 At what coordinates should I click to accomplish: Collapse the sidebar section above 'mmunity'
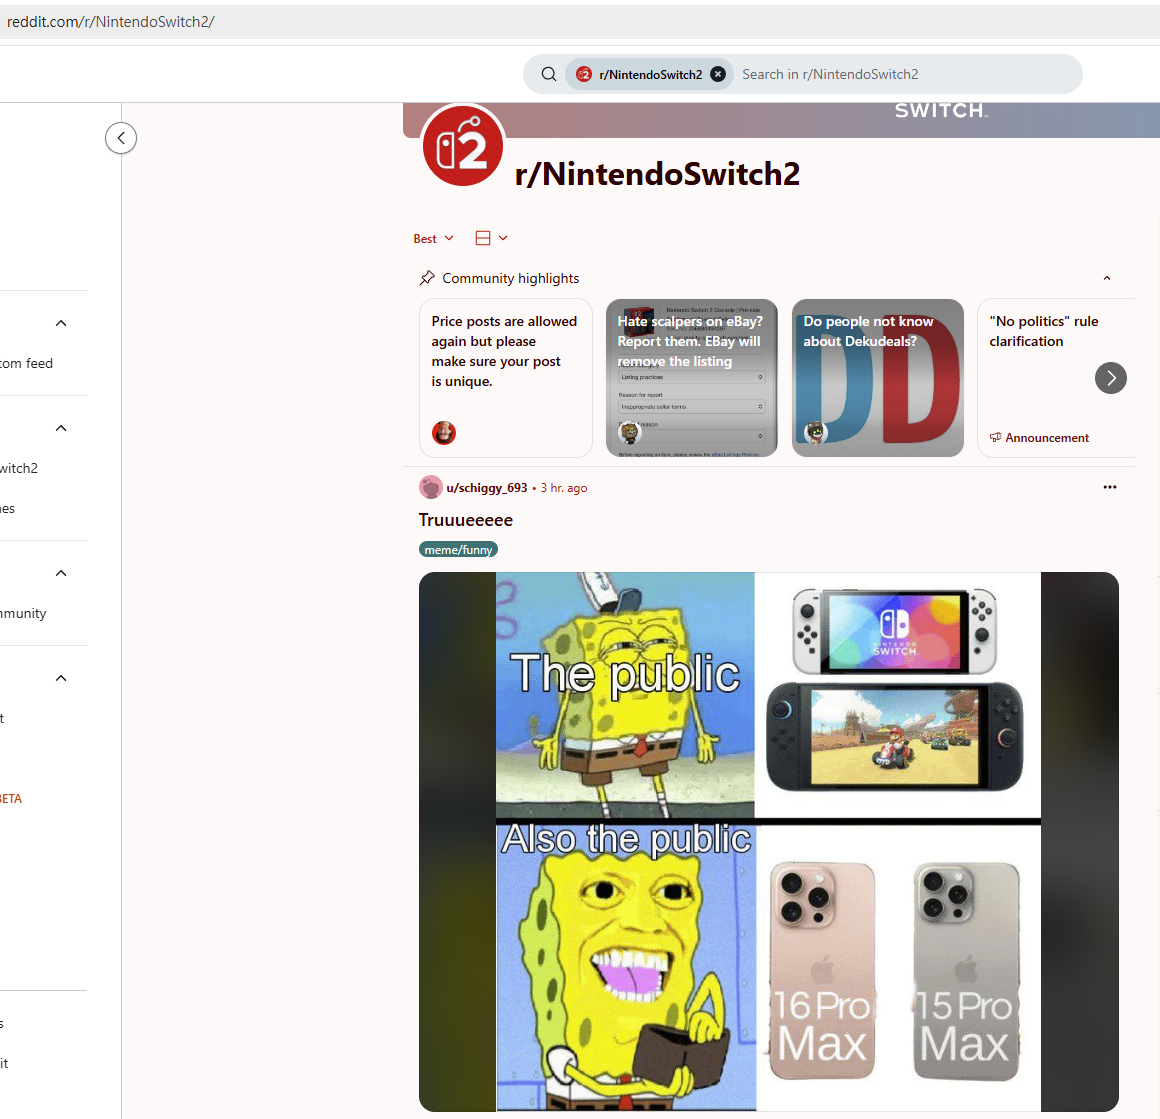pyautogui.click(x=61, y=573)
